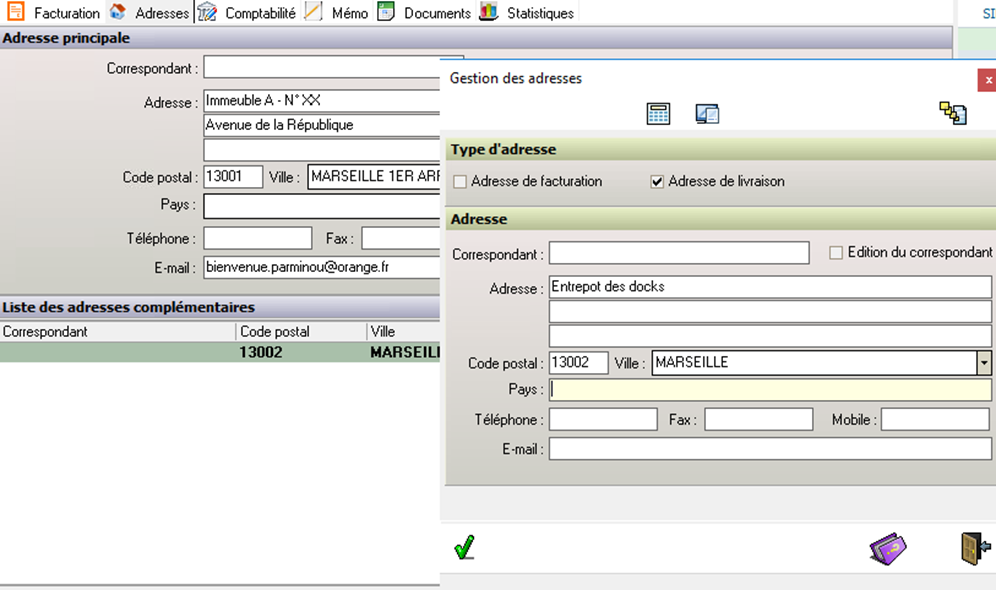The image size is (996, 590).
Task: Click the dialog Ville MARSEILLE field
Action: tap(814, 363)
